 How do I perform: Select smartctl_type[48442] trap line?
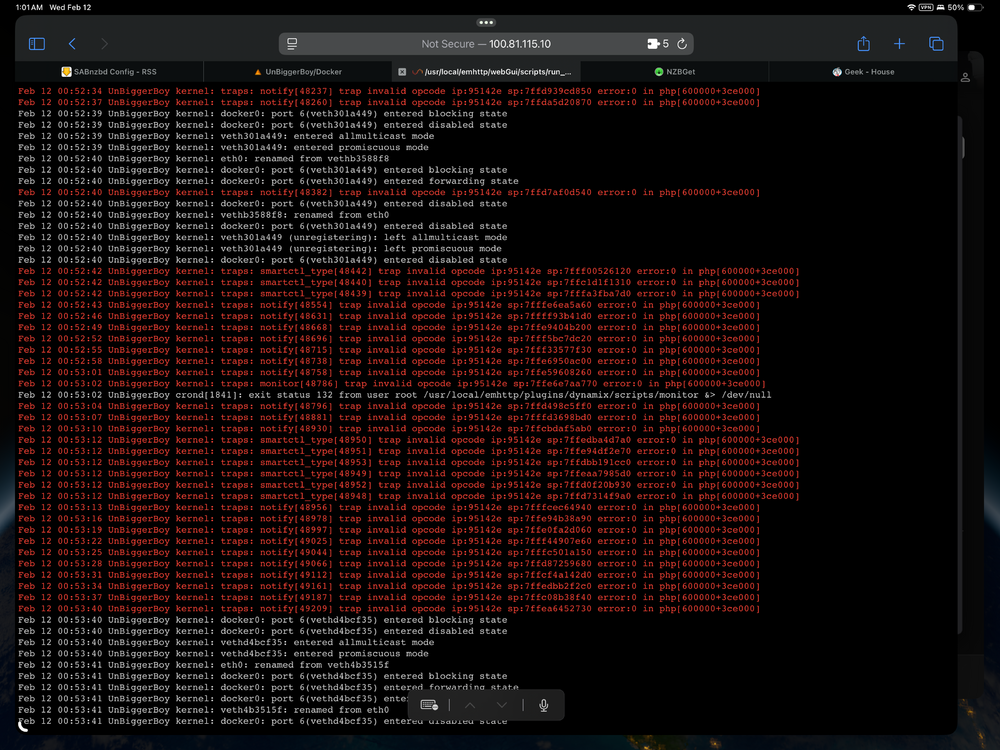click(x=409, y=271)
